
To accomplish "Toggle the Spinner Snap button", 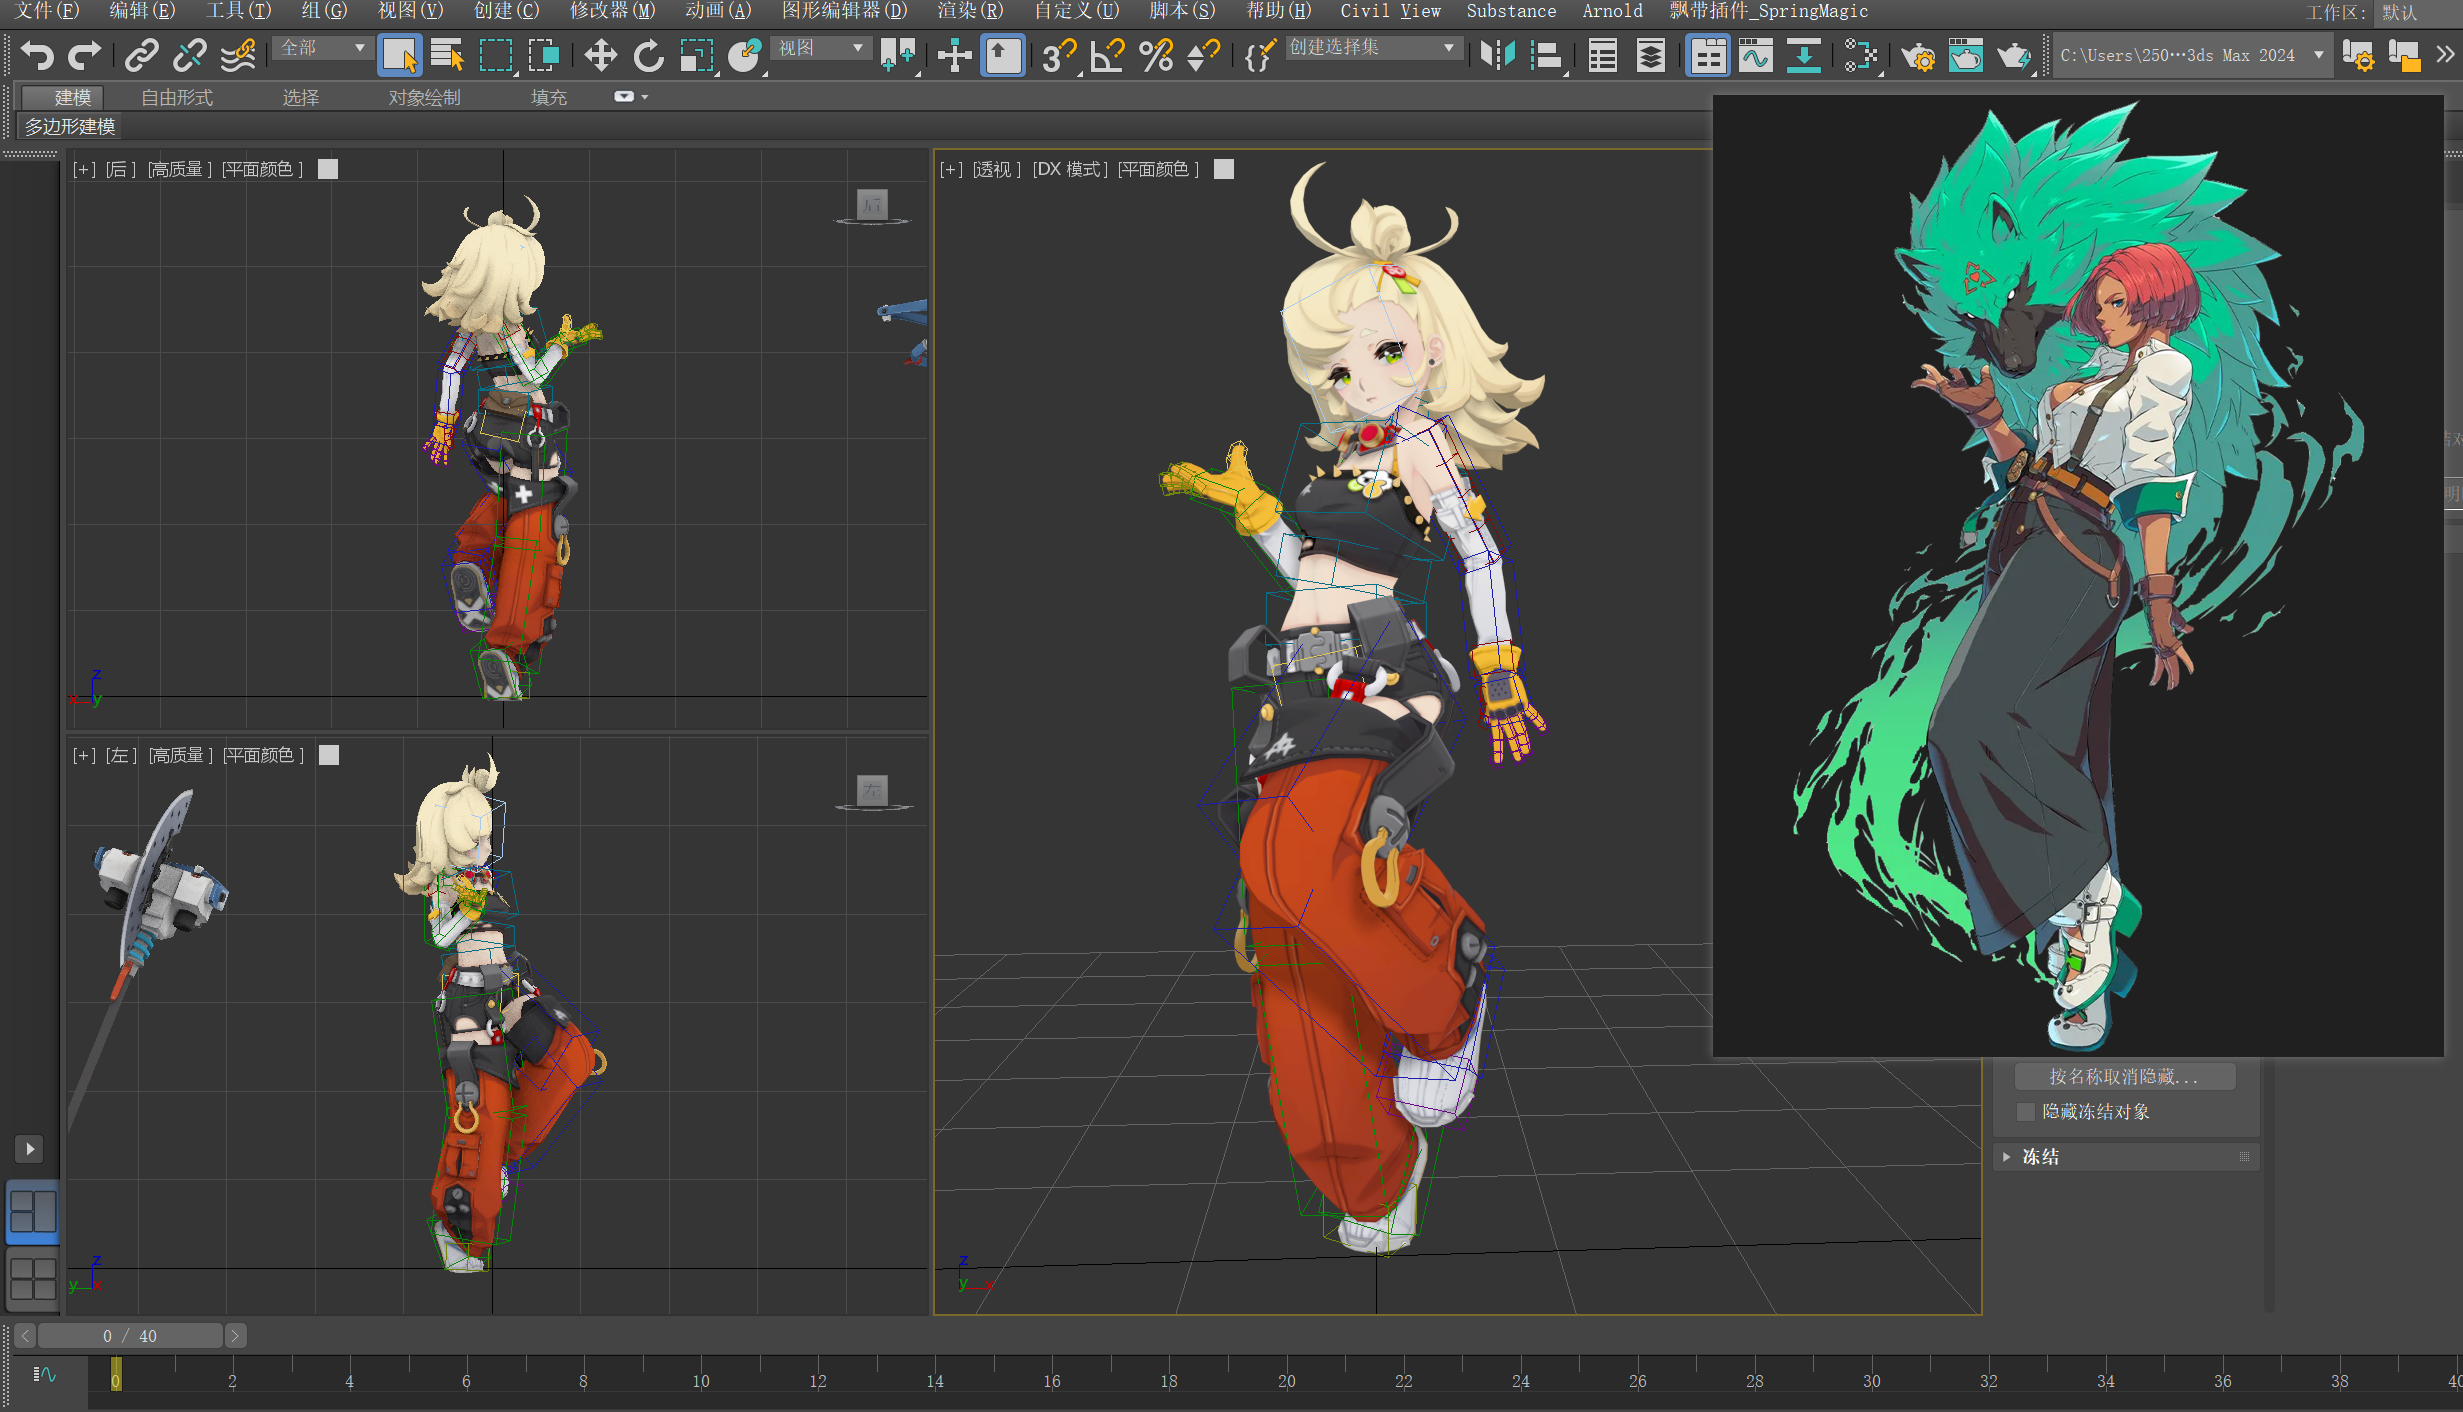I will [x=1204, y=55].
